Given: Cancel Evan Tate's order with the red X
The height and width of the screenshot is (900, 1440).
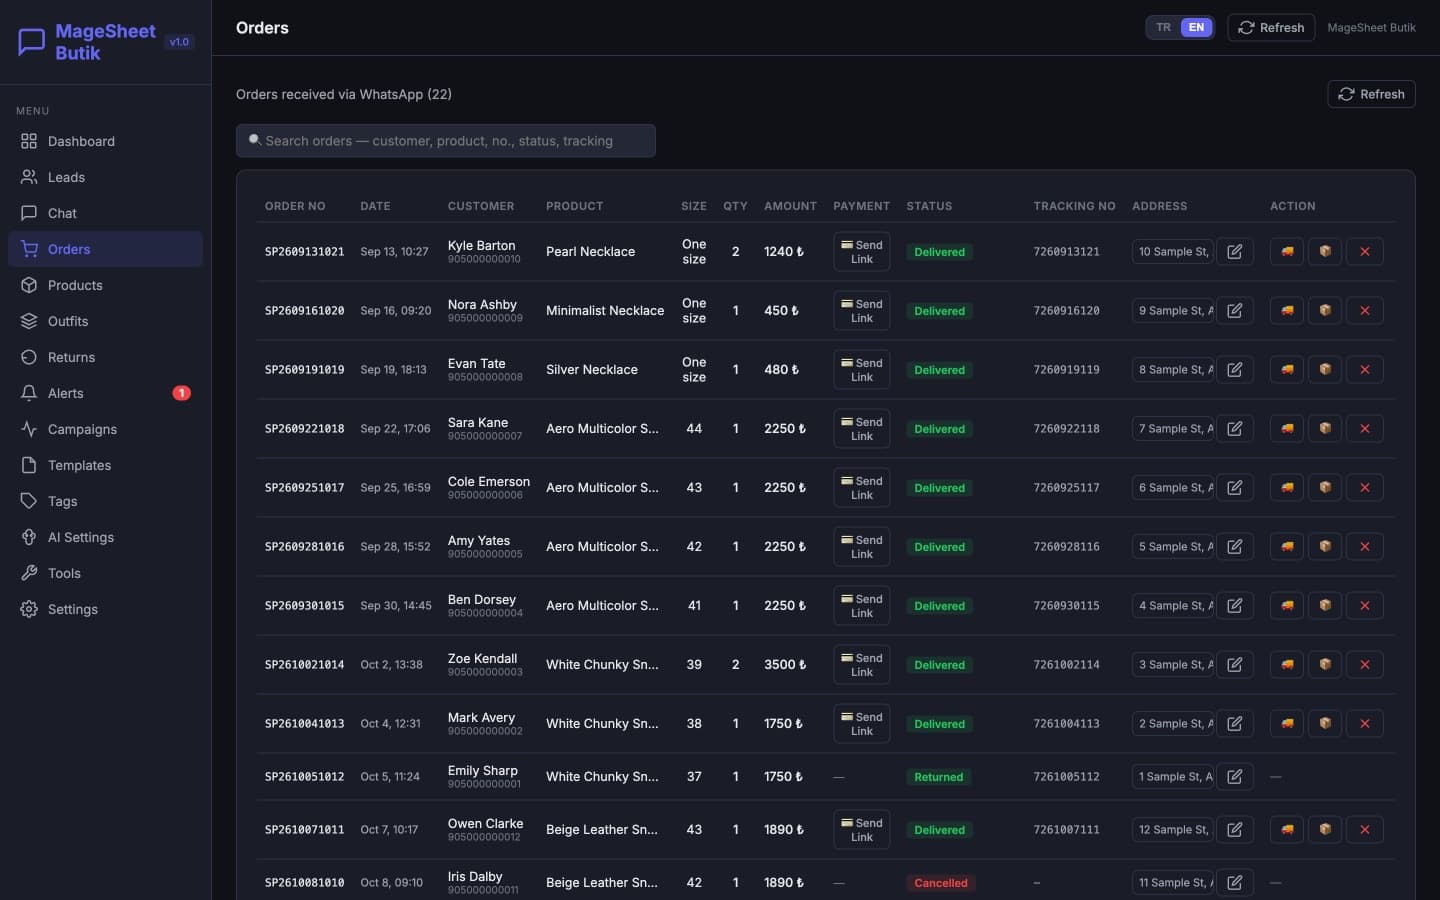Looking at the screenshot, I should point(1364,370).
